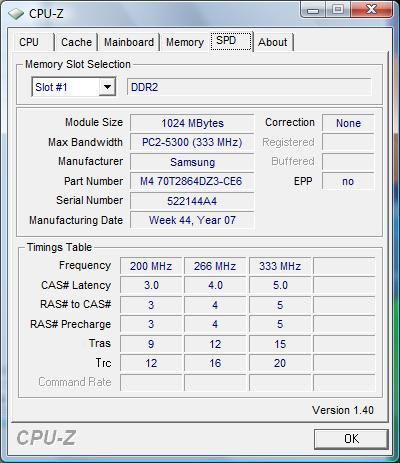Click the CPU-Z title bar icon
Screen dimensions: 400x463
(16, 14)
